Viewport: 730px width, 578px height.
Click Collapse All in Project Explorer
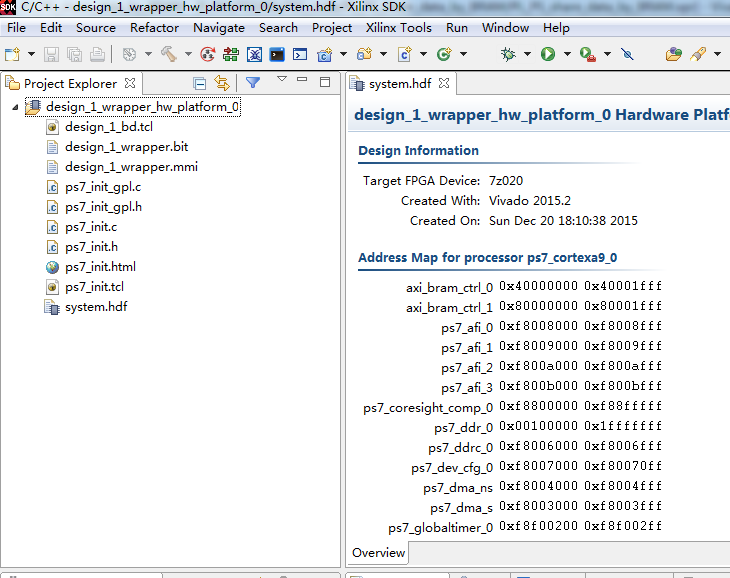[200, 84]
